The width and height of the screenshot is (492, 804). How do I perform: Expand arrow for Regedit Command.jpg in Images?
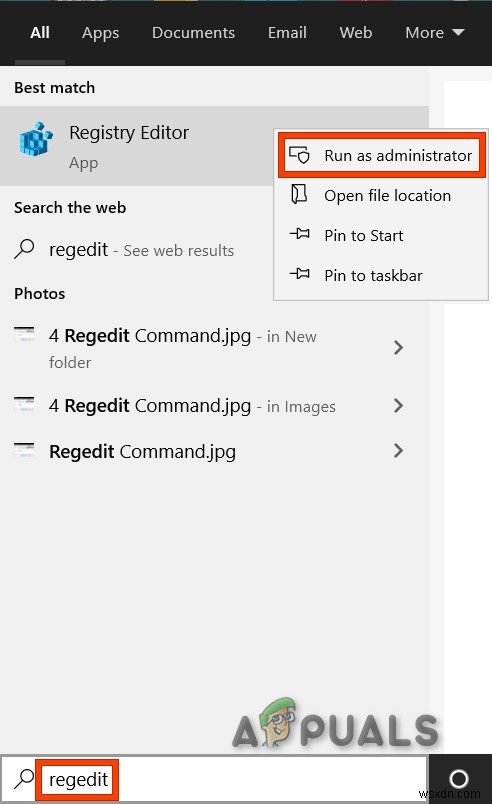(x=398, y=406)
